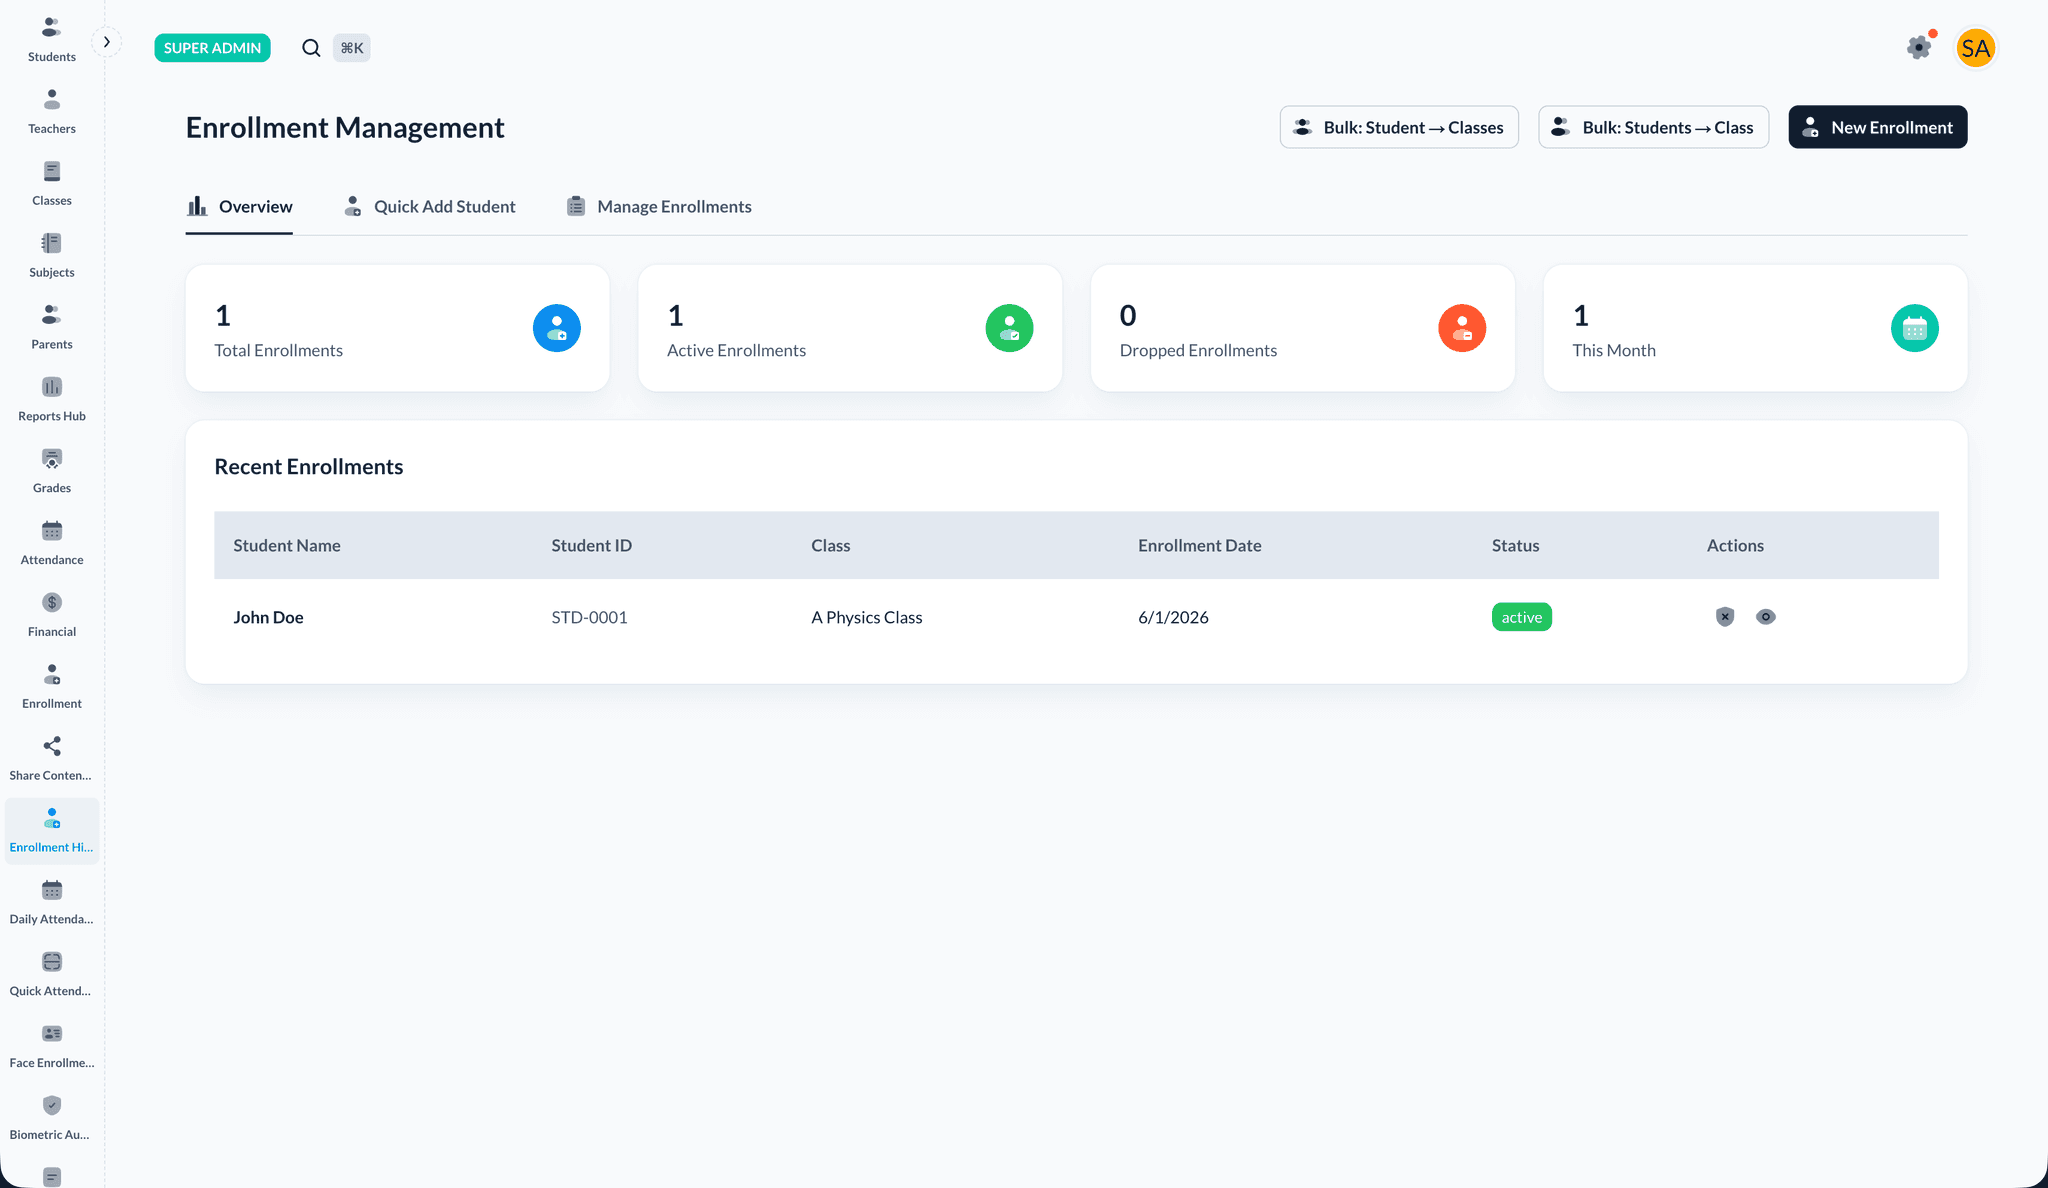Click Bulk: Students → Class button
Image resolution: width=2048 pixels, height=1188 pixels.
(x=1653, y=127)
